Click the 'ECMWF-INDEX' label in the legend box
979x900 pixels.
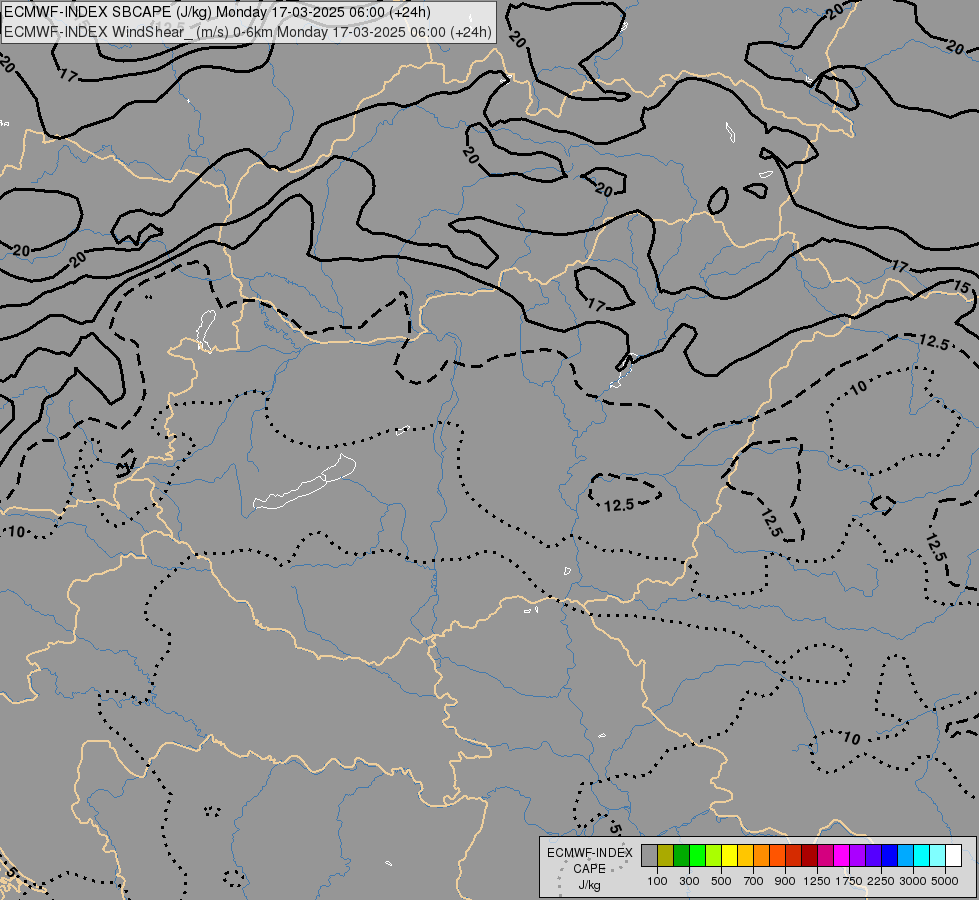[x=589, y=853]
